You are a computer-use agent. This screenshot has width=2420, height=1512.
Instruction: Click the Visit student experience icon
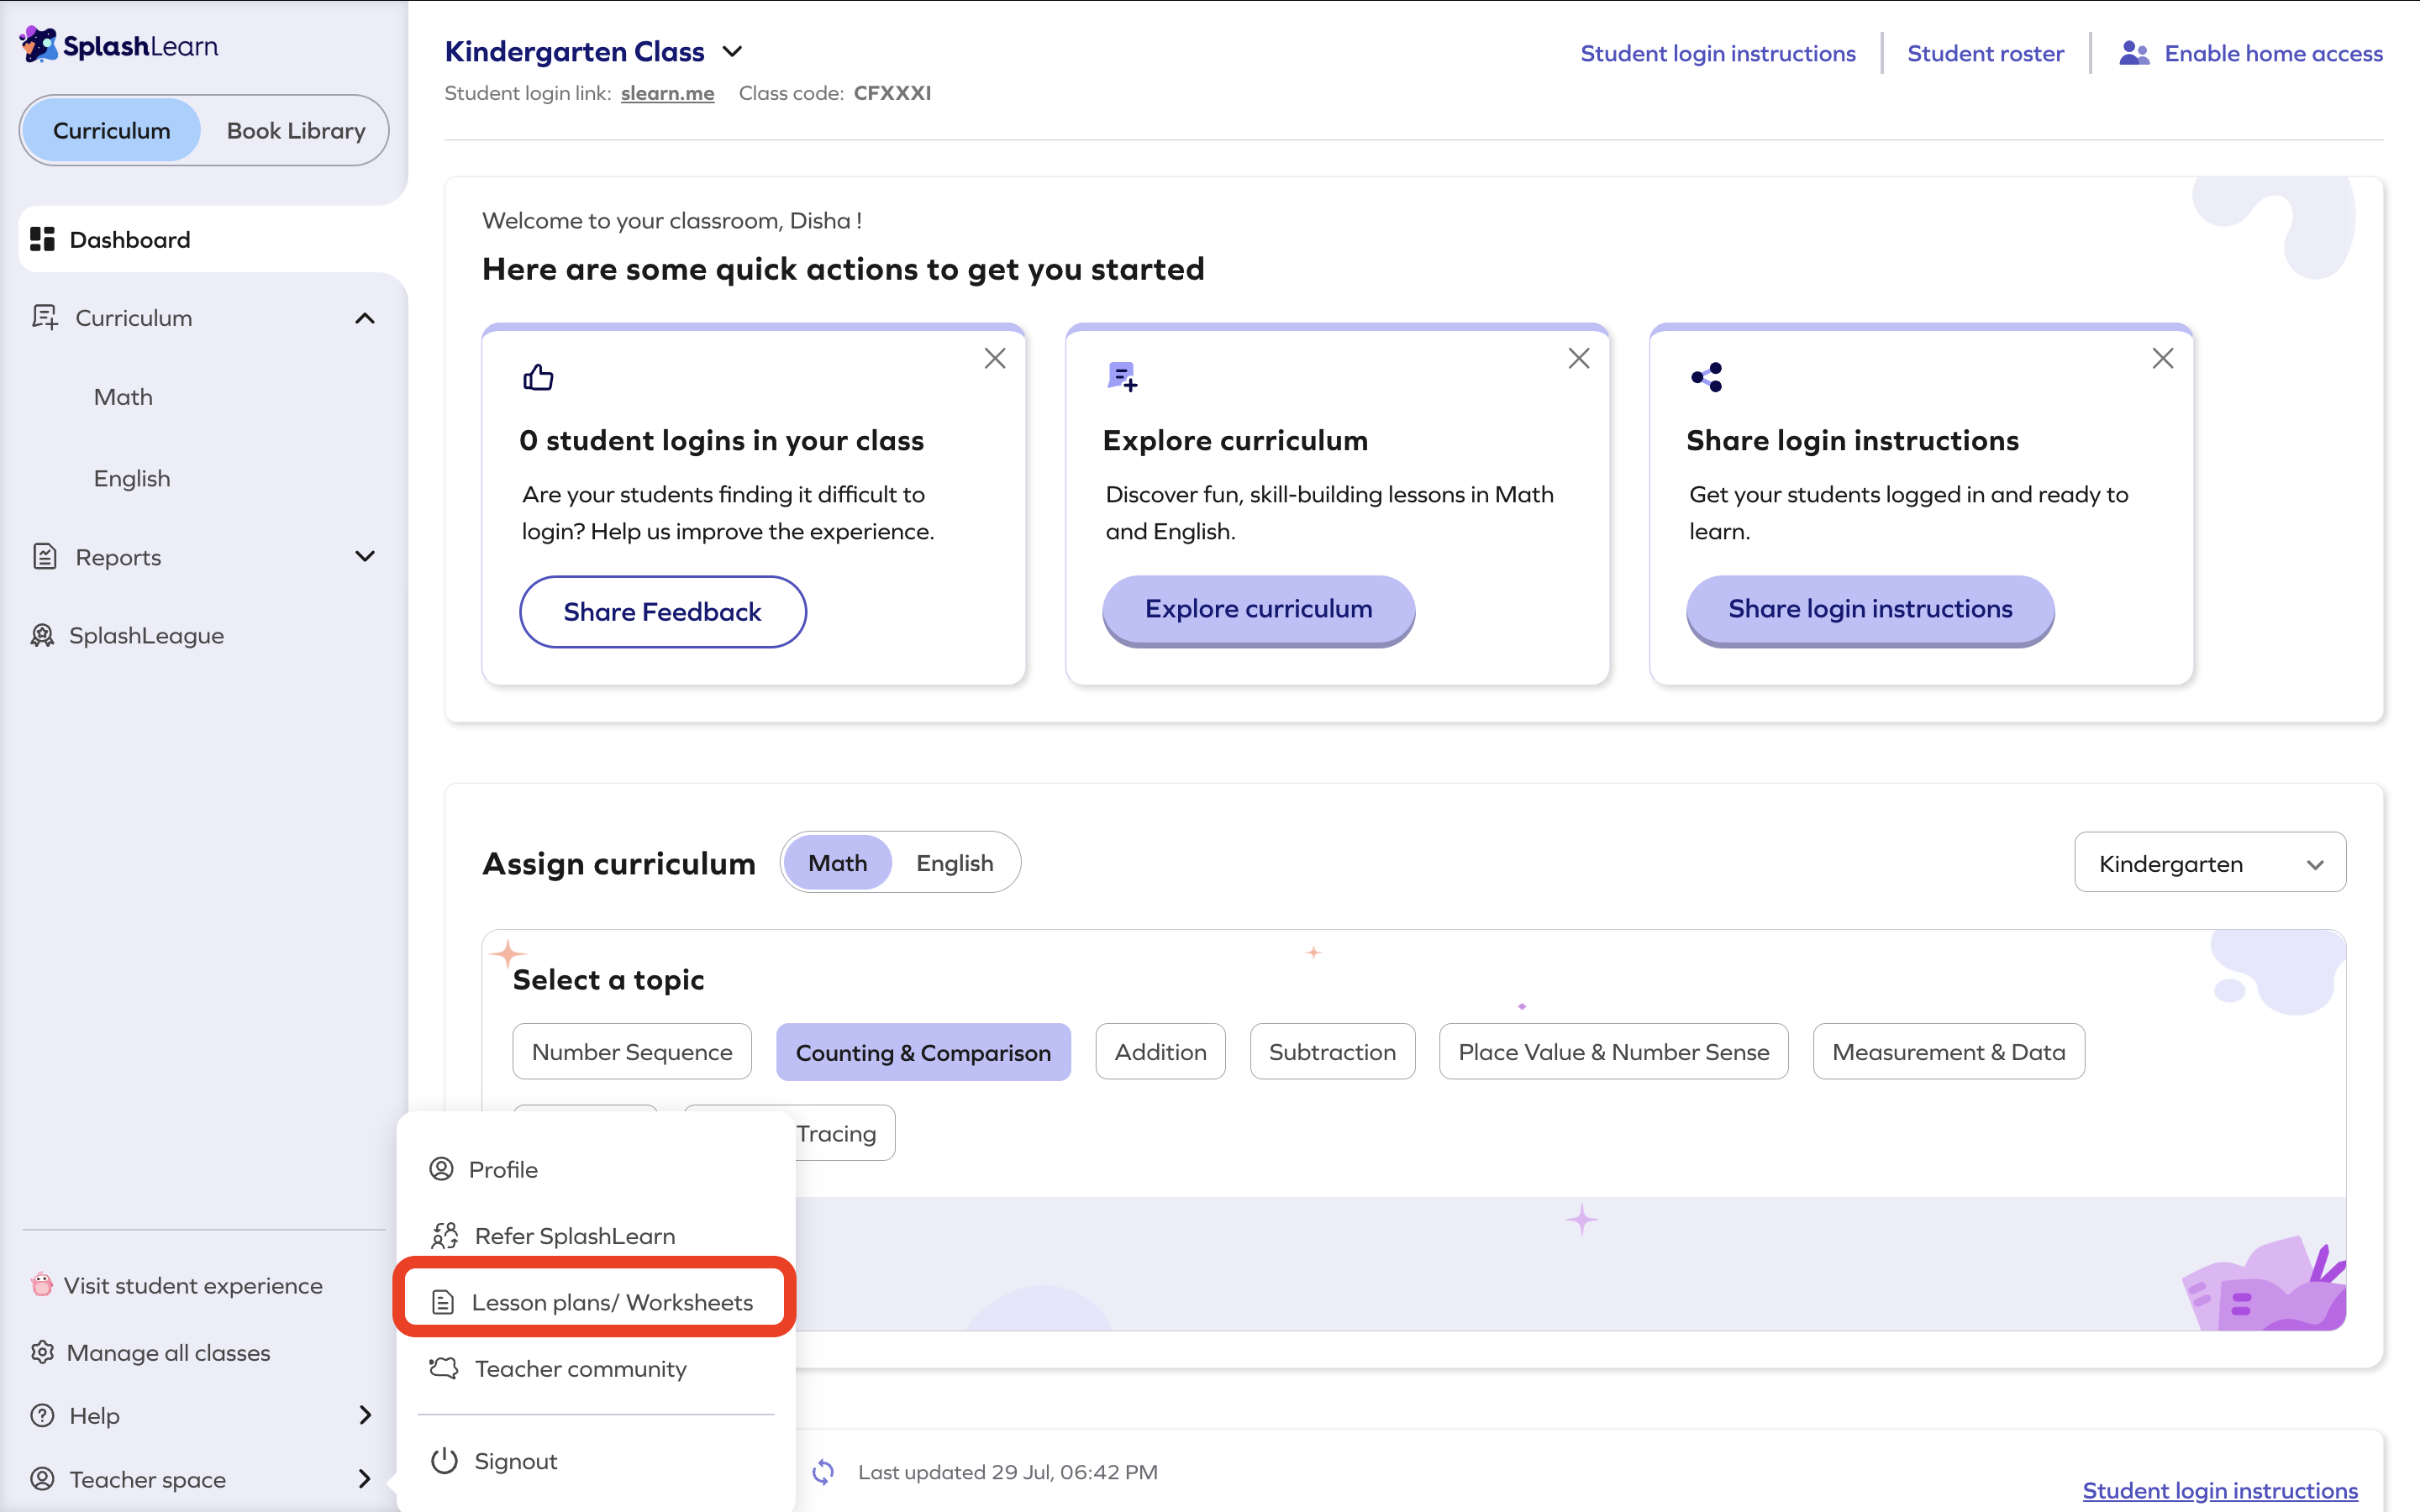tap(42, 1285)
